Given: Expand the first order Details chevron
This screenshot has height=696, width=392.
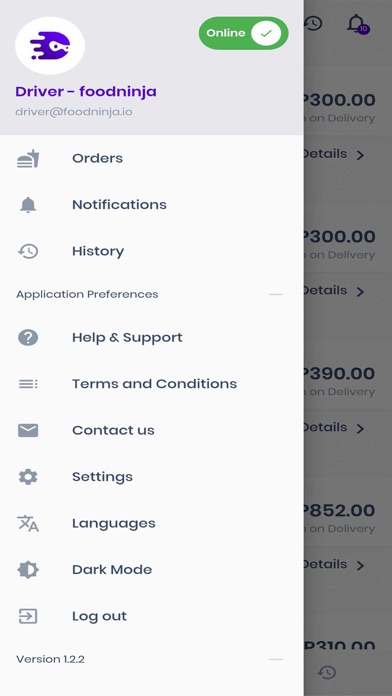Looking at the screenshot, I should coord(360,155).
